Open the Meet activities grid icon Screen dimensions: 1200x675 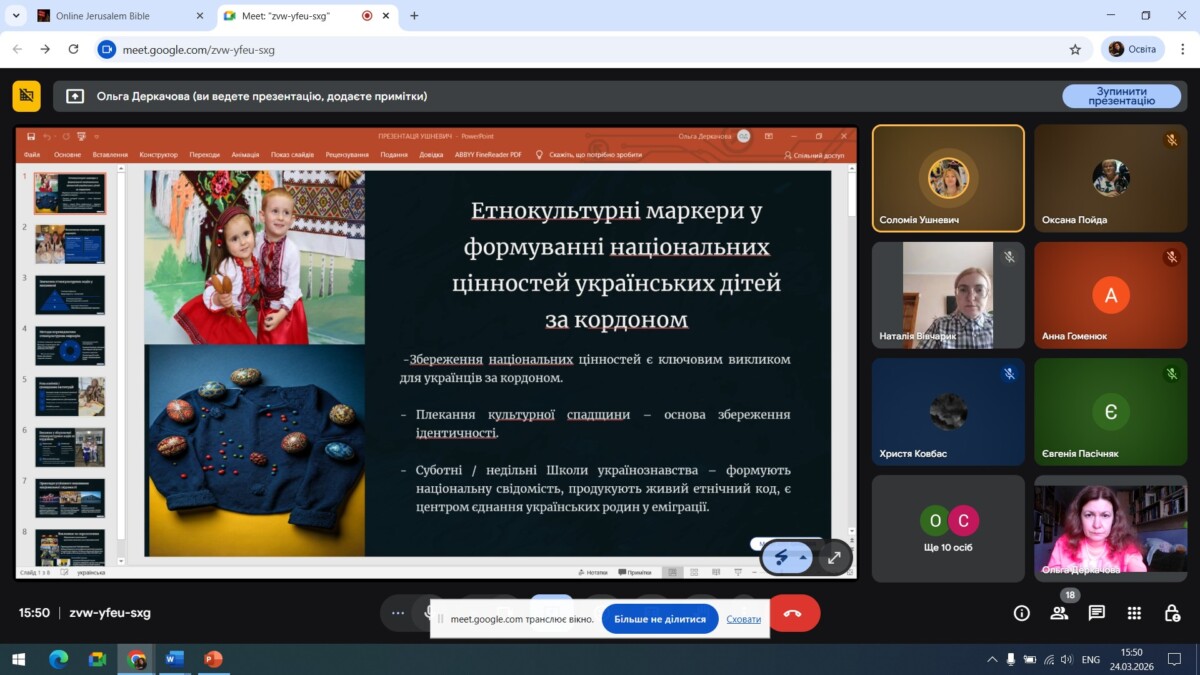[x=1134, y=613]
